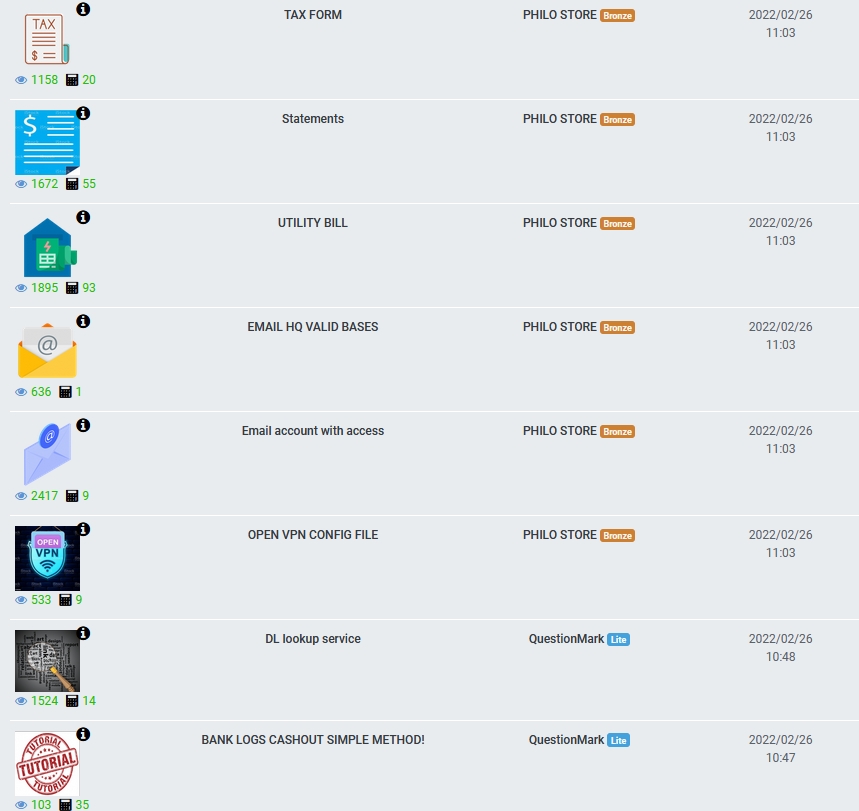Click the calculator icon next to 14
This screenshot has height=811, width=859.
pos(72,701)
